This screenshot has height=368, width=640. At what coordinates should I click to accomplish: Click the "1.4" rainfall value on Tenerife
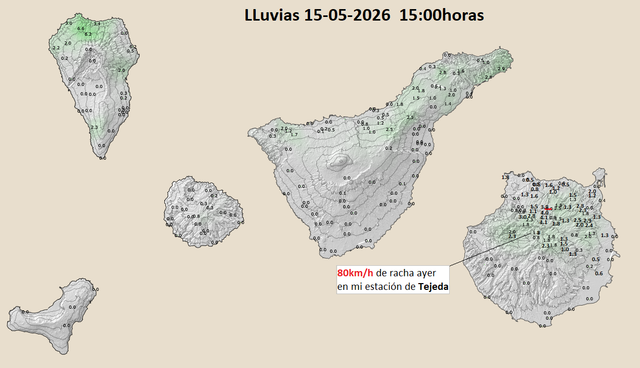448,104
